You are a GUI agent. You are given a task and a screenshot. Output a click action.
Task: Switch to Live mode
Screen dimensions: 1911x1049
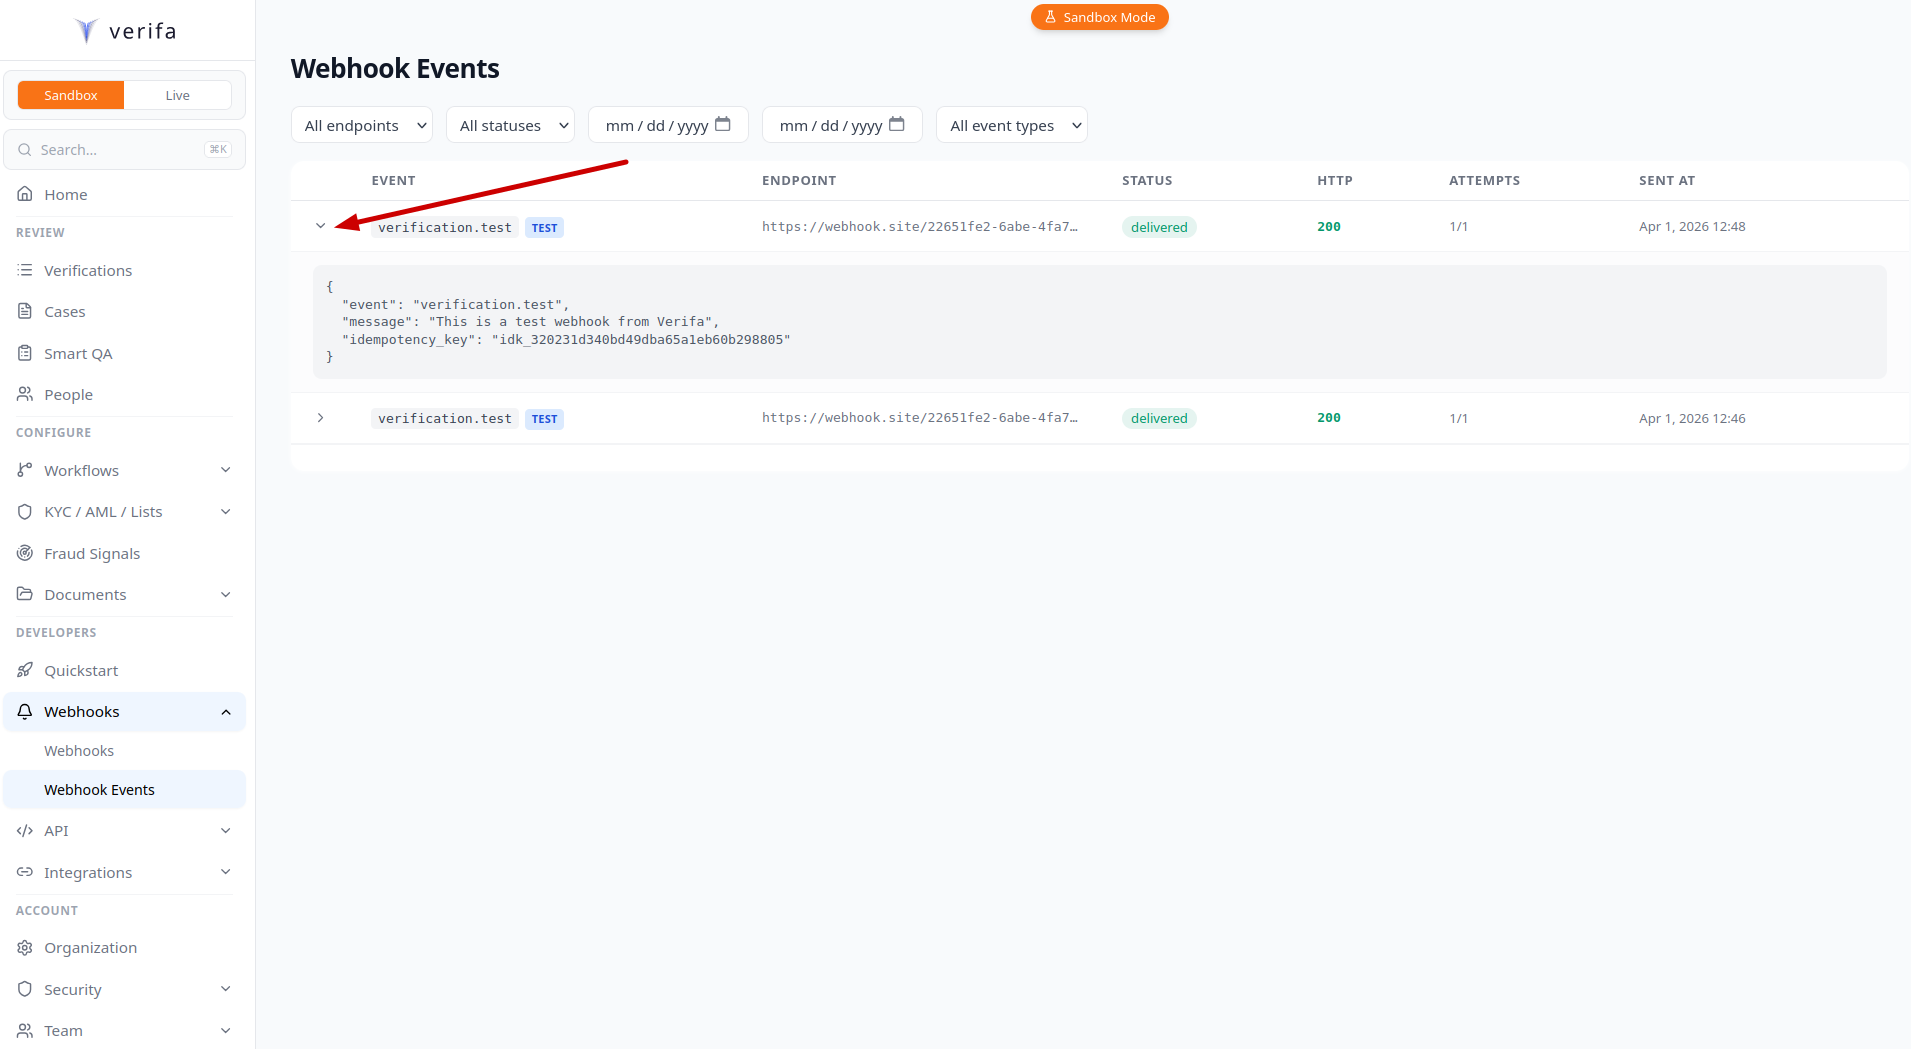tap(177, 94)
